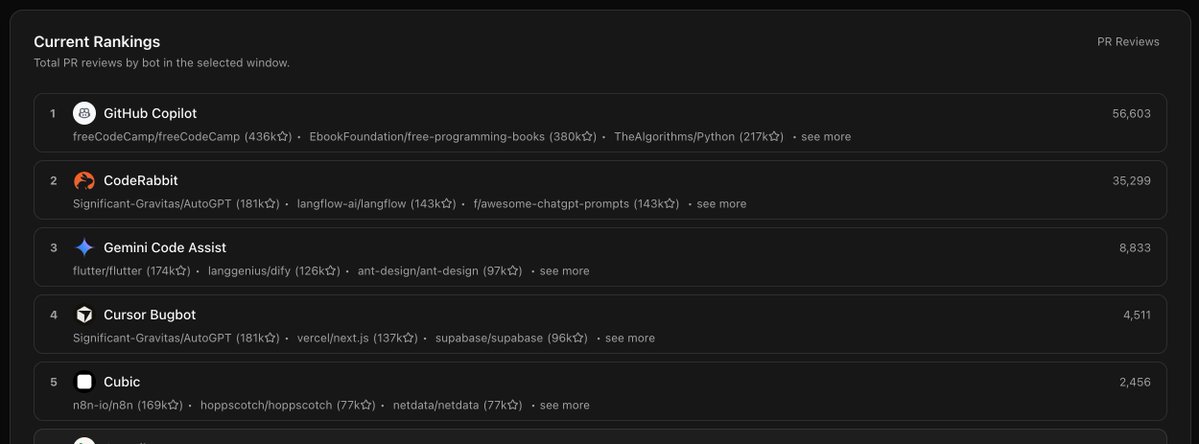This screenshot has width=1199, height=444.
Task: Expand see more in Cubic row
Action: 564,406
